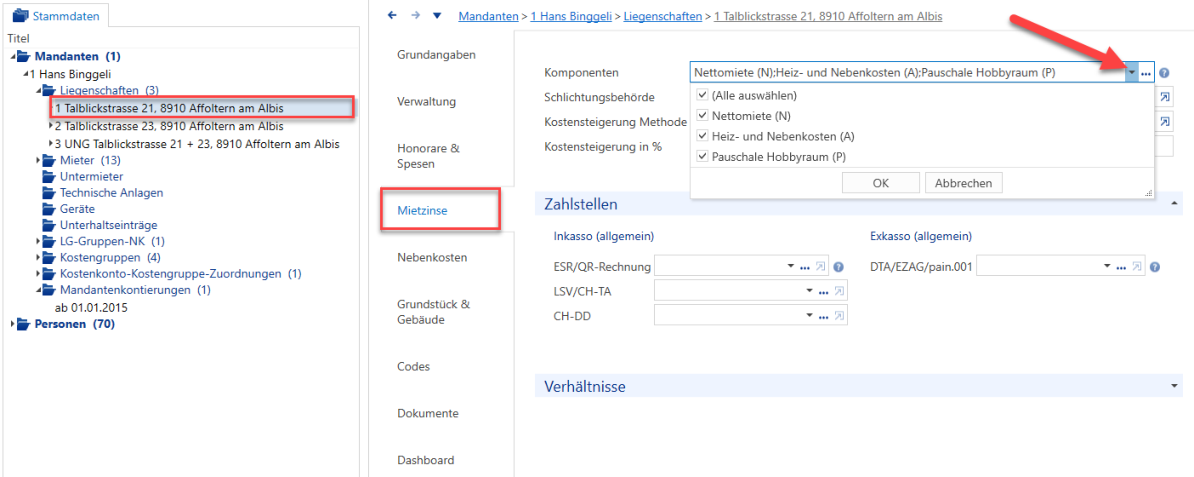Open the DTA/EZAG/pain.001 dropdown arrow
Viewport: 1194px width, 477px height.
click(1107, 267)
